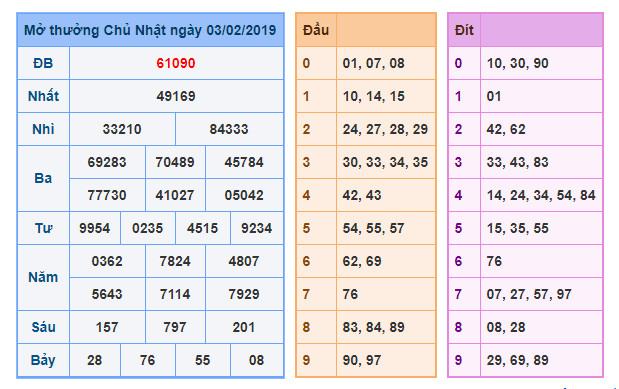Select third prize number 41027

[x=175, y=195]
